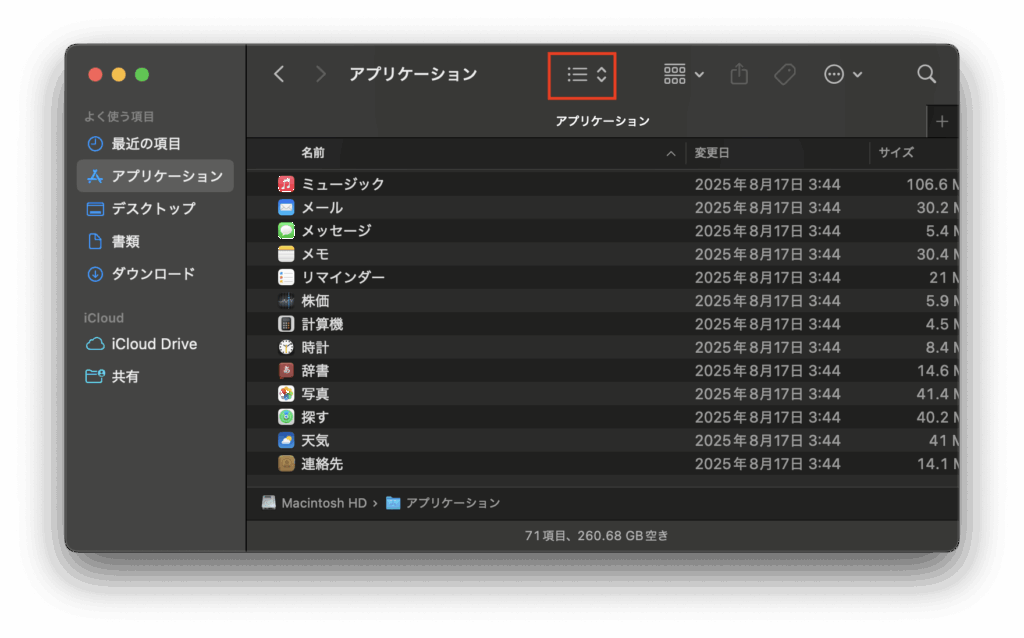The width and height of the screenshot is (1024, 638).
Task: Click the share toolbar icon
Action: point(739,74)
